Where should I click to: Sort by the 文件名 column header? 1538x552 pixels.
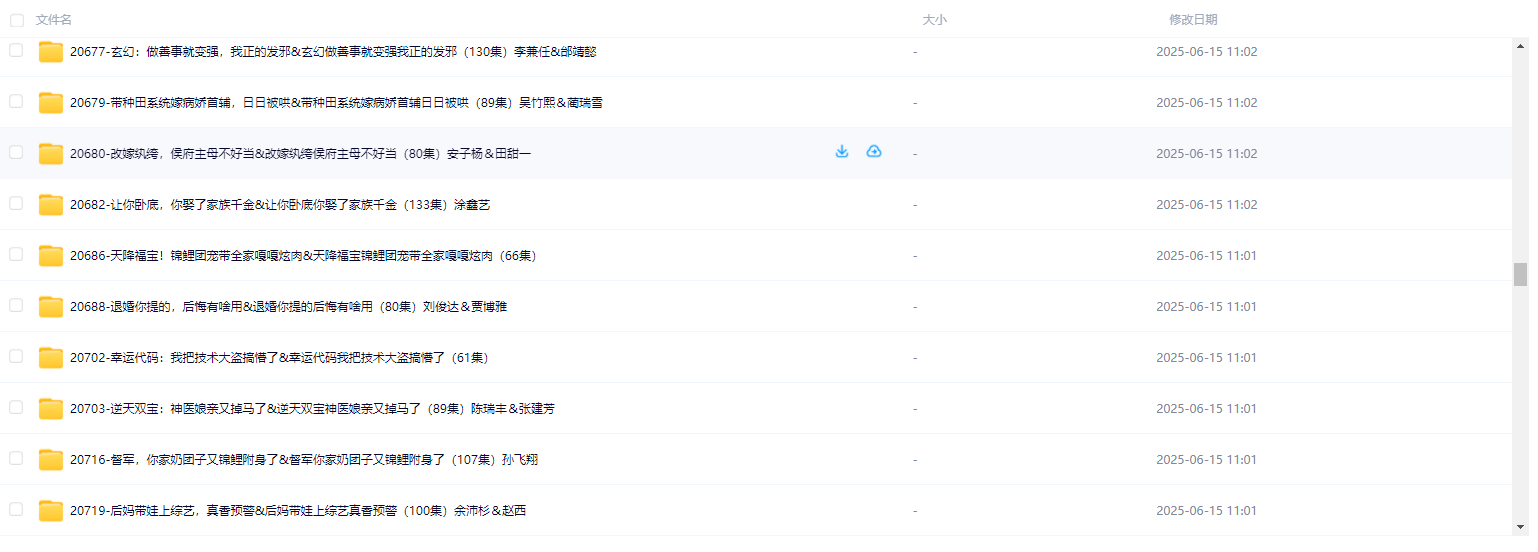(x=53, y=20)
